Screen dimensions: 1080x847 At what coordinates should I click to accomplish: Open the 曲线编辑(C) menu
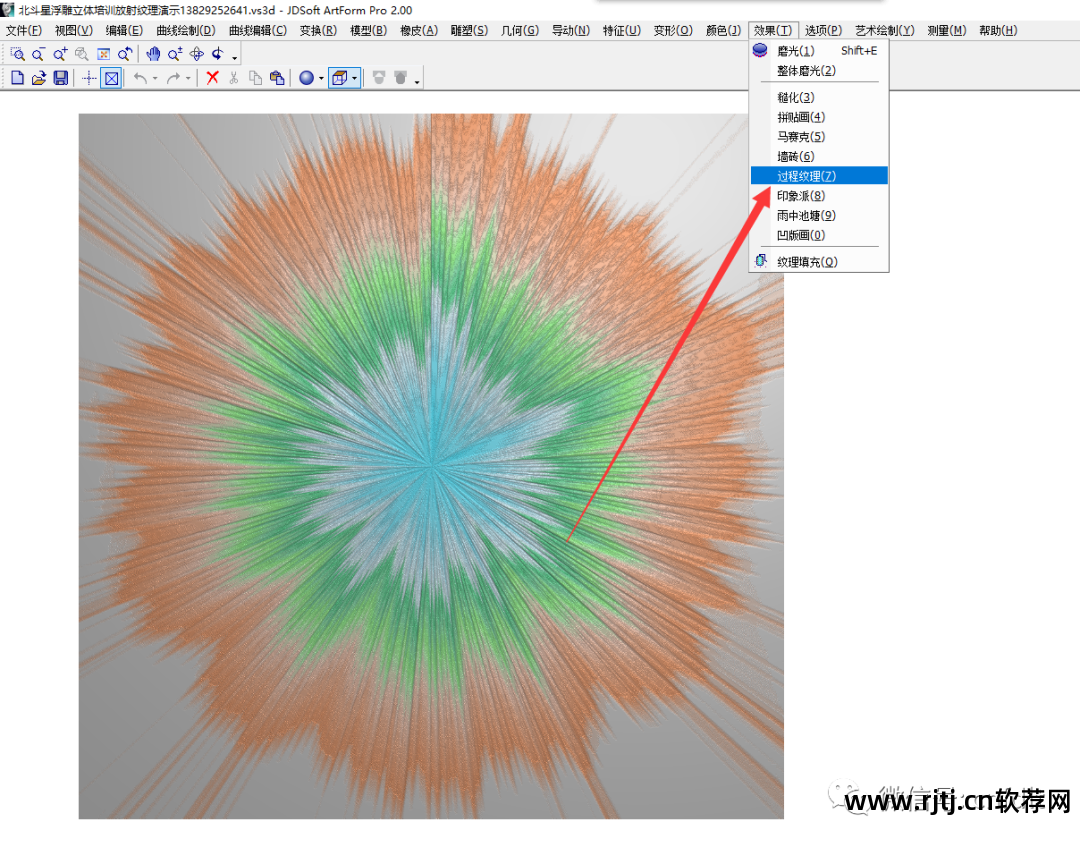pos(258,30)
